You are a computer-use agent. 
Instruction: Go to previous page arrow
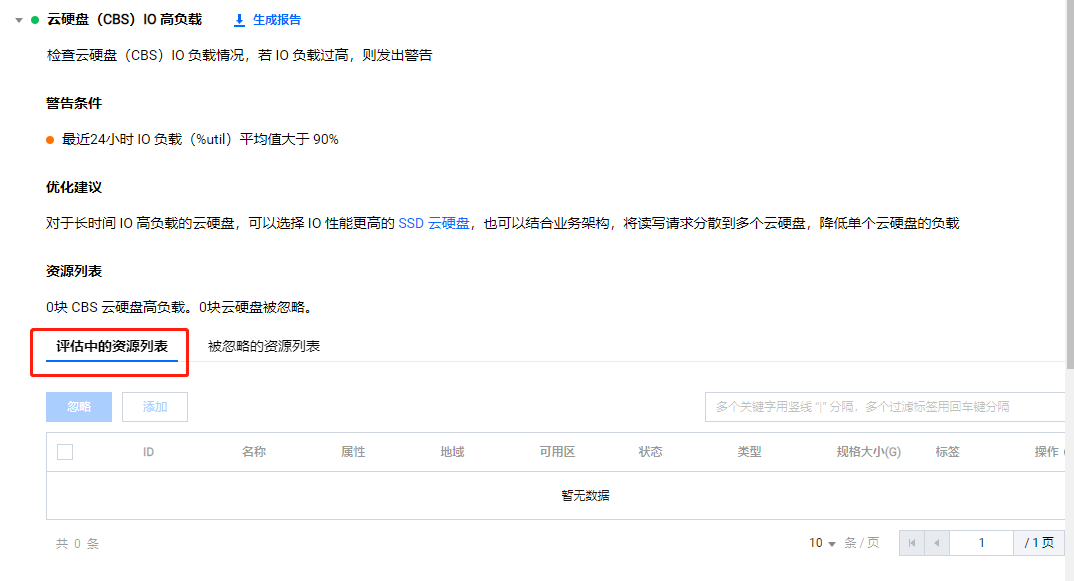pyautogui.click(x=936, y=543)
